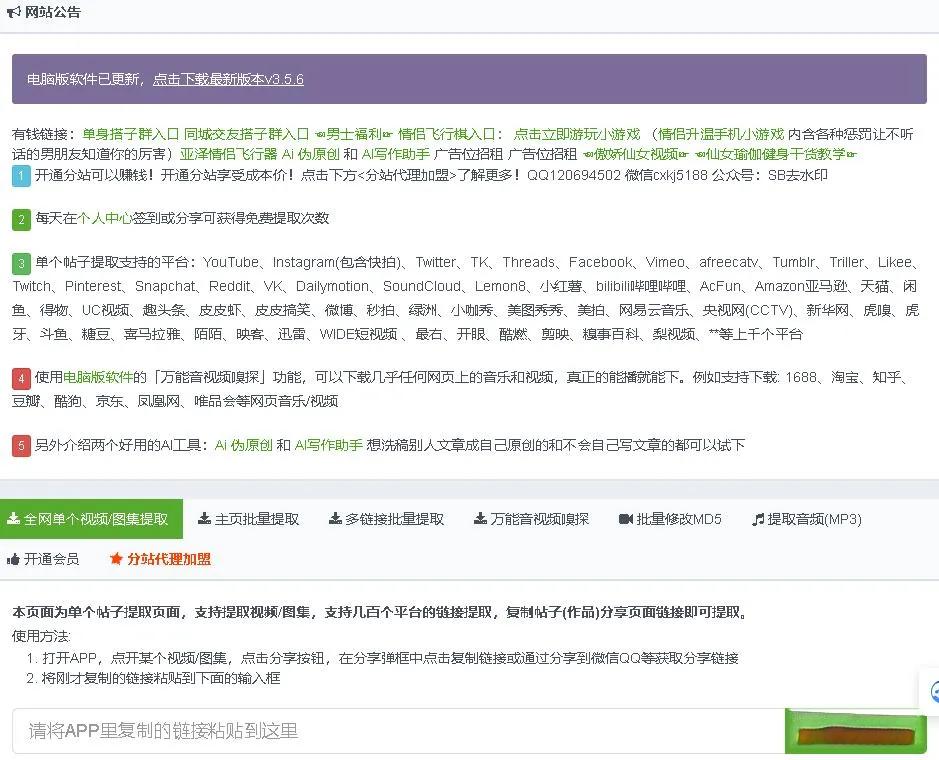Click the download icon on 主页批量提取
Viewport: 939px width, 760px height.
click(204, 519)
